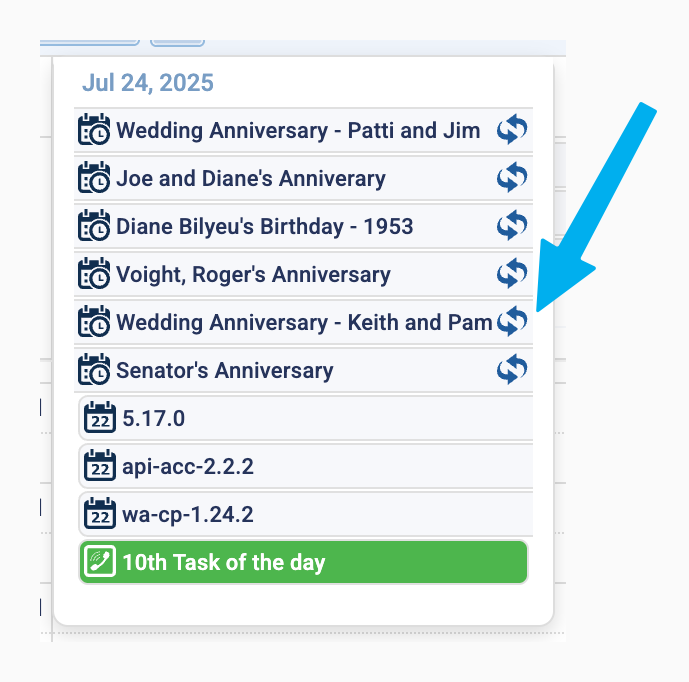
Task: Click calendar icon next to wa-cp-1.24.2
Action: (100, 514)
